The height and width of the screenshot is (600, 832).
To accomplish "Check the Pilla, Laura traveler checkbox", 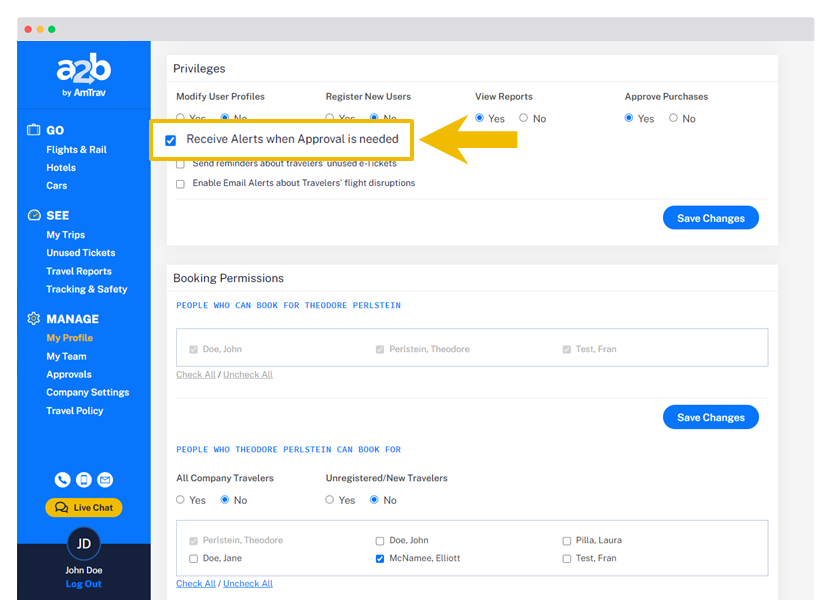I will pos(567,541).
